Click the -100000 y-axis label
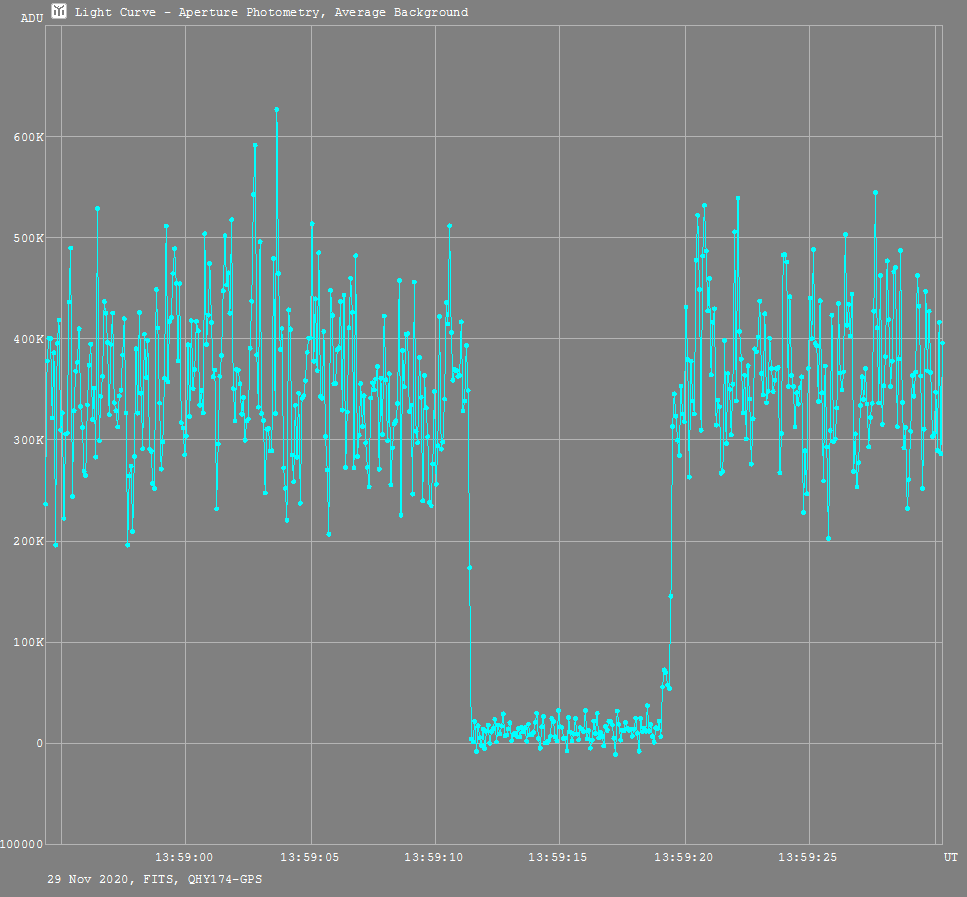This screenshot has height=897, width=967. coord(22,845)
